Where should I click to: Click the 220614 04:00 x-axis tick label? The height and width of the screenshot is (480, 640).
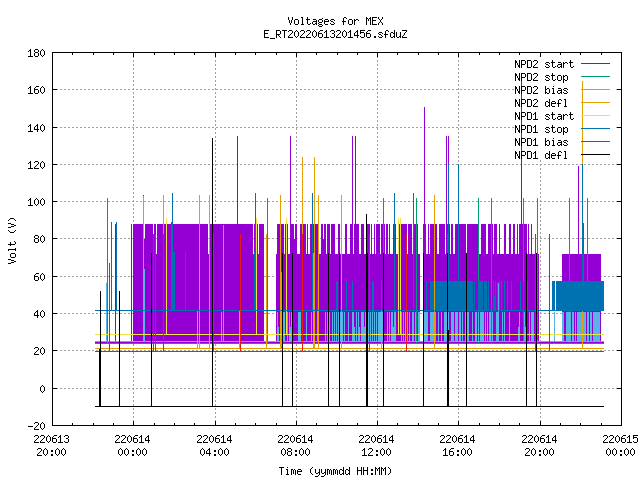pyautogui.click(x=214, y=446)
